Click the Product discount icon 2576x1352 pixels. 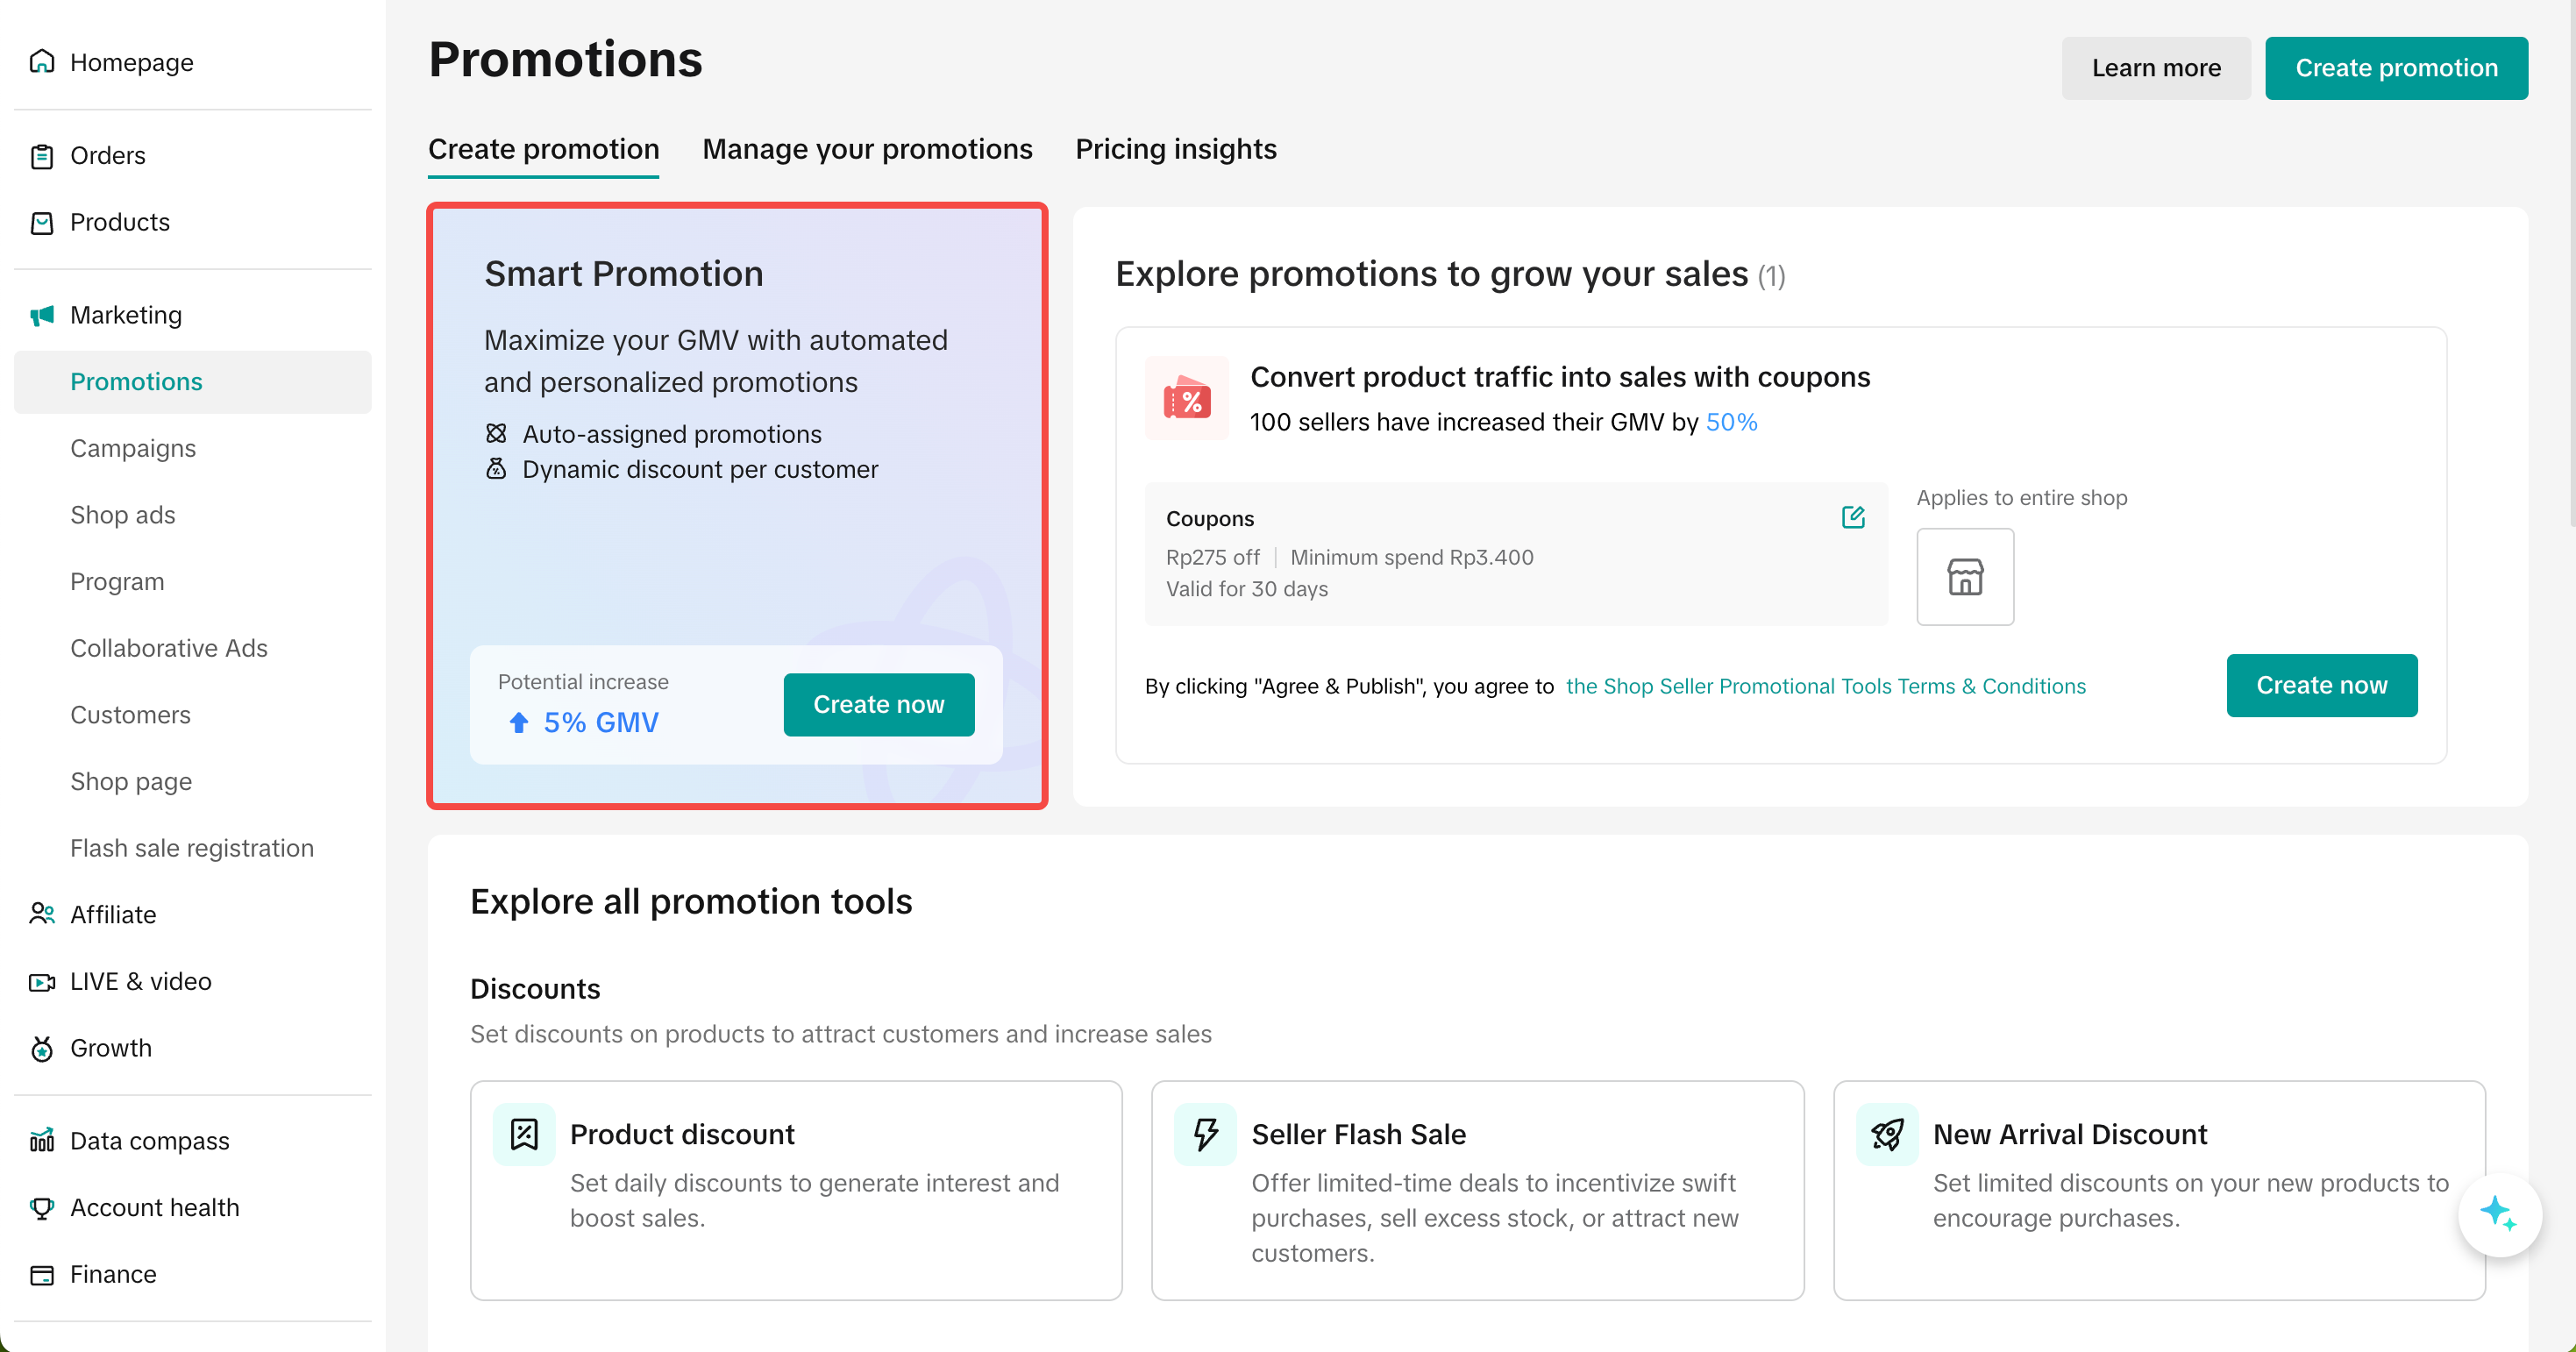click(x=524, y=1134)
